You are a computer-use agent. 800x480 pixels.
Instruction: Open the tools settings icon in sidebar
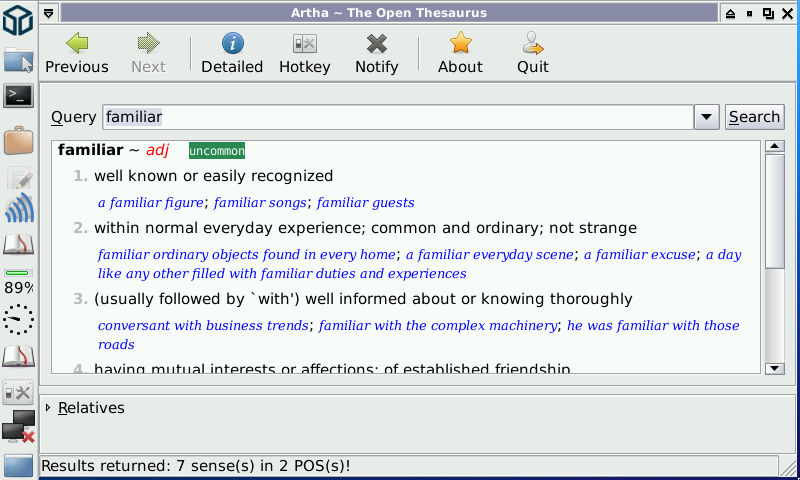[x=18, y=393]
